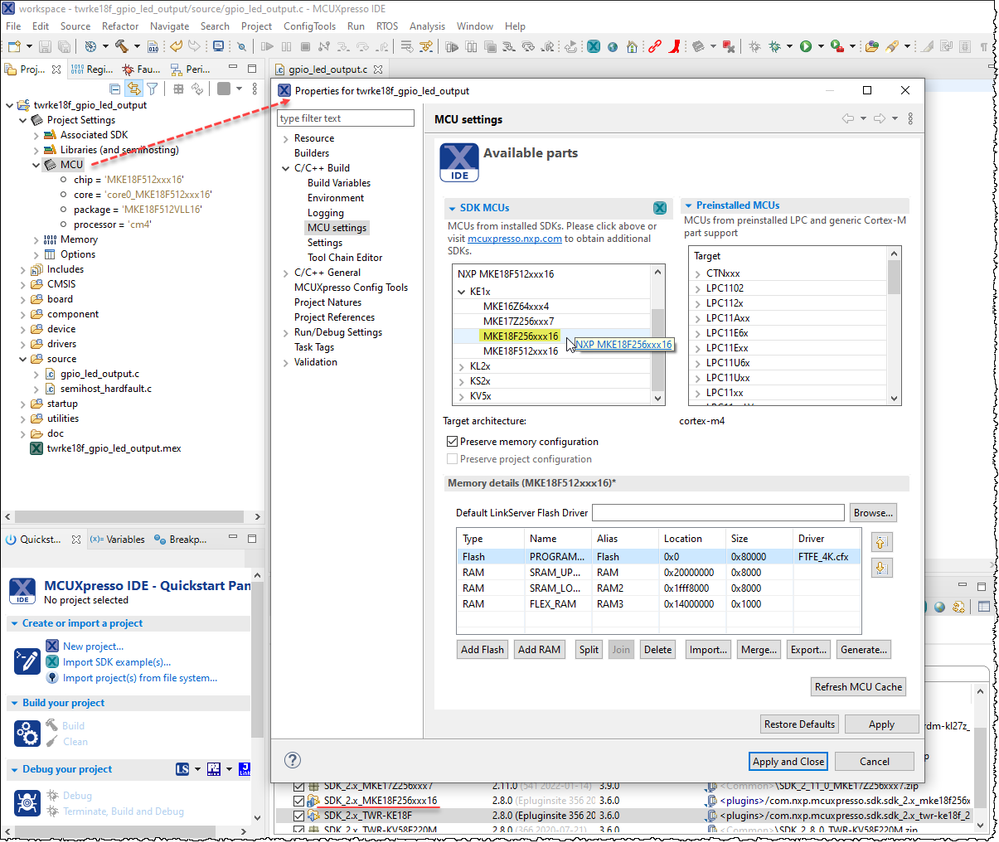Click the green bug Debug toolbar icon
The height and width of the screenshot is (842, 999).
click(x=775, y=46)
